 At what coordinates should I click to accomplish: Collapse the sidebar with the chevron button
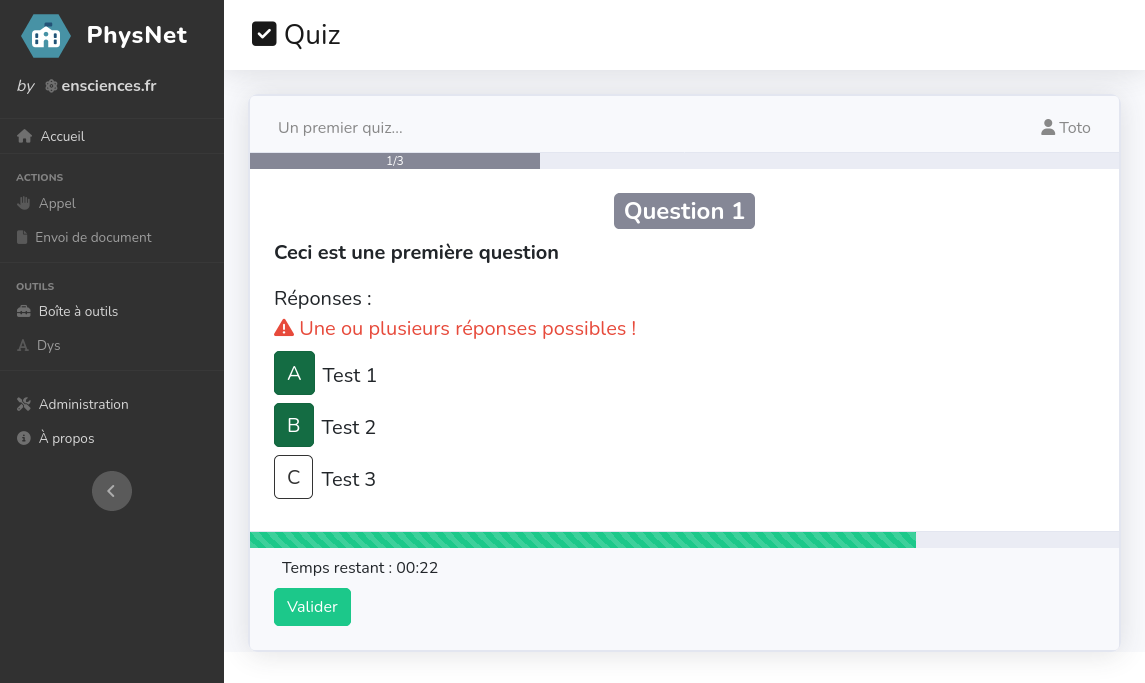pyautogui.click(x=112, y=491)
